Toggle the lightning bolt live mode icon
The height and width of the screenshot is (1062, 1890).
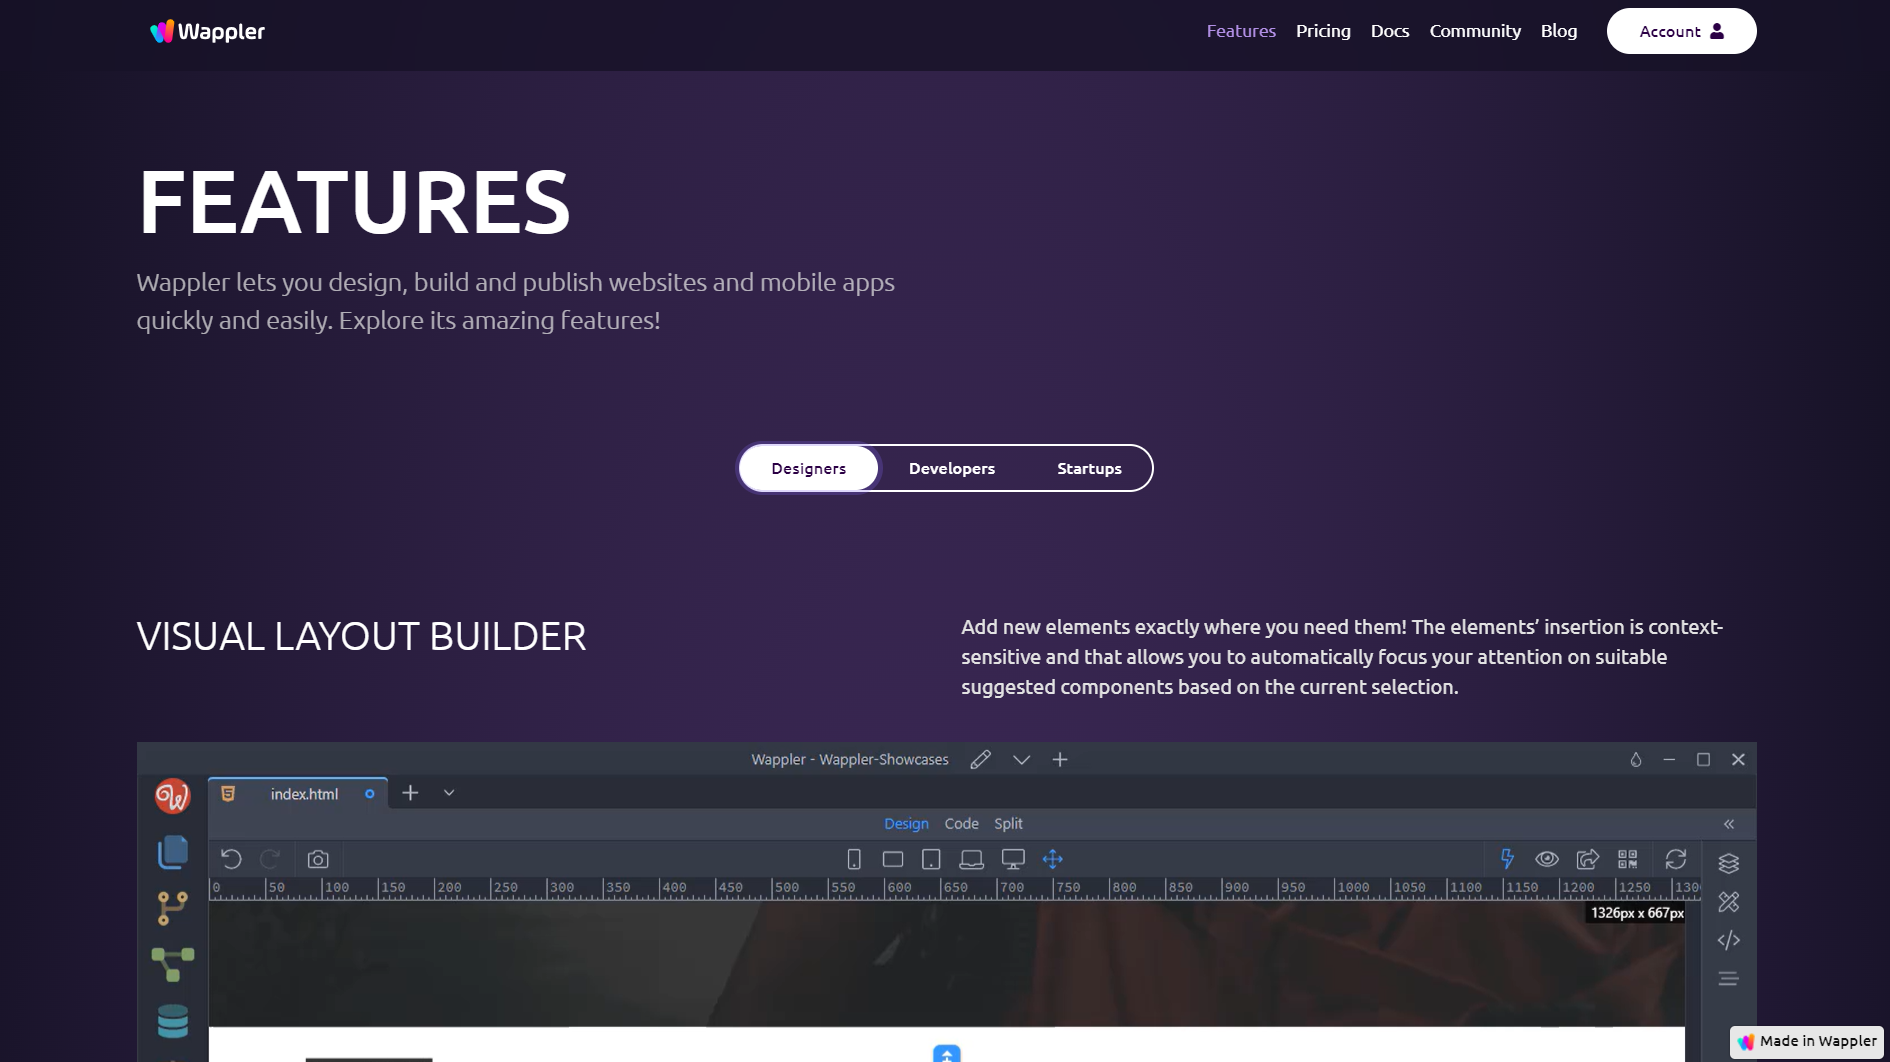click(x=1507, y=859)
